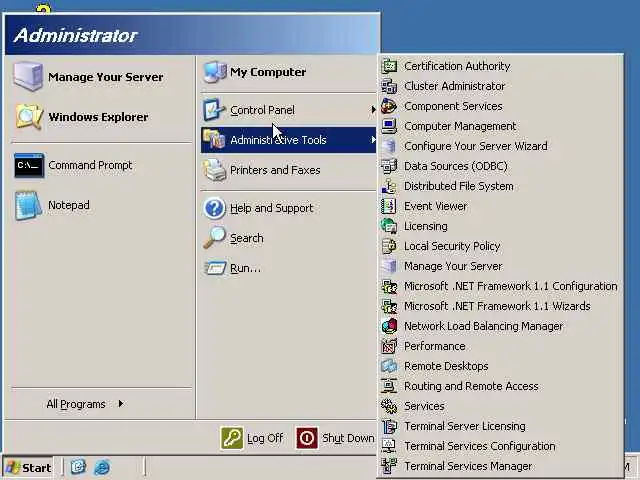Click the Printers and Faxes icon
The image size is (640, 480).
point(214,170)
